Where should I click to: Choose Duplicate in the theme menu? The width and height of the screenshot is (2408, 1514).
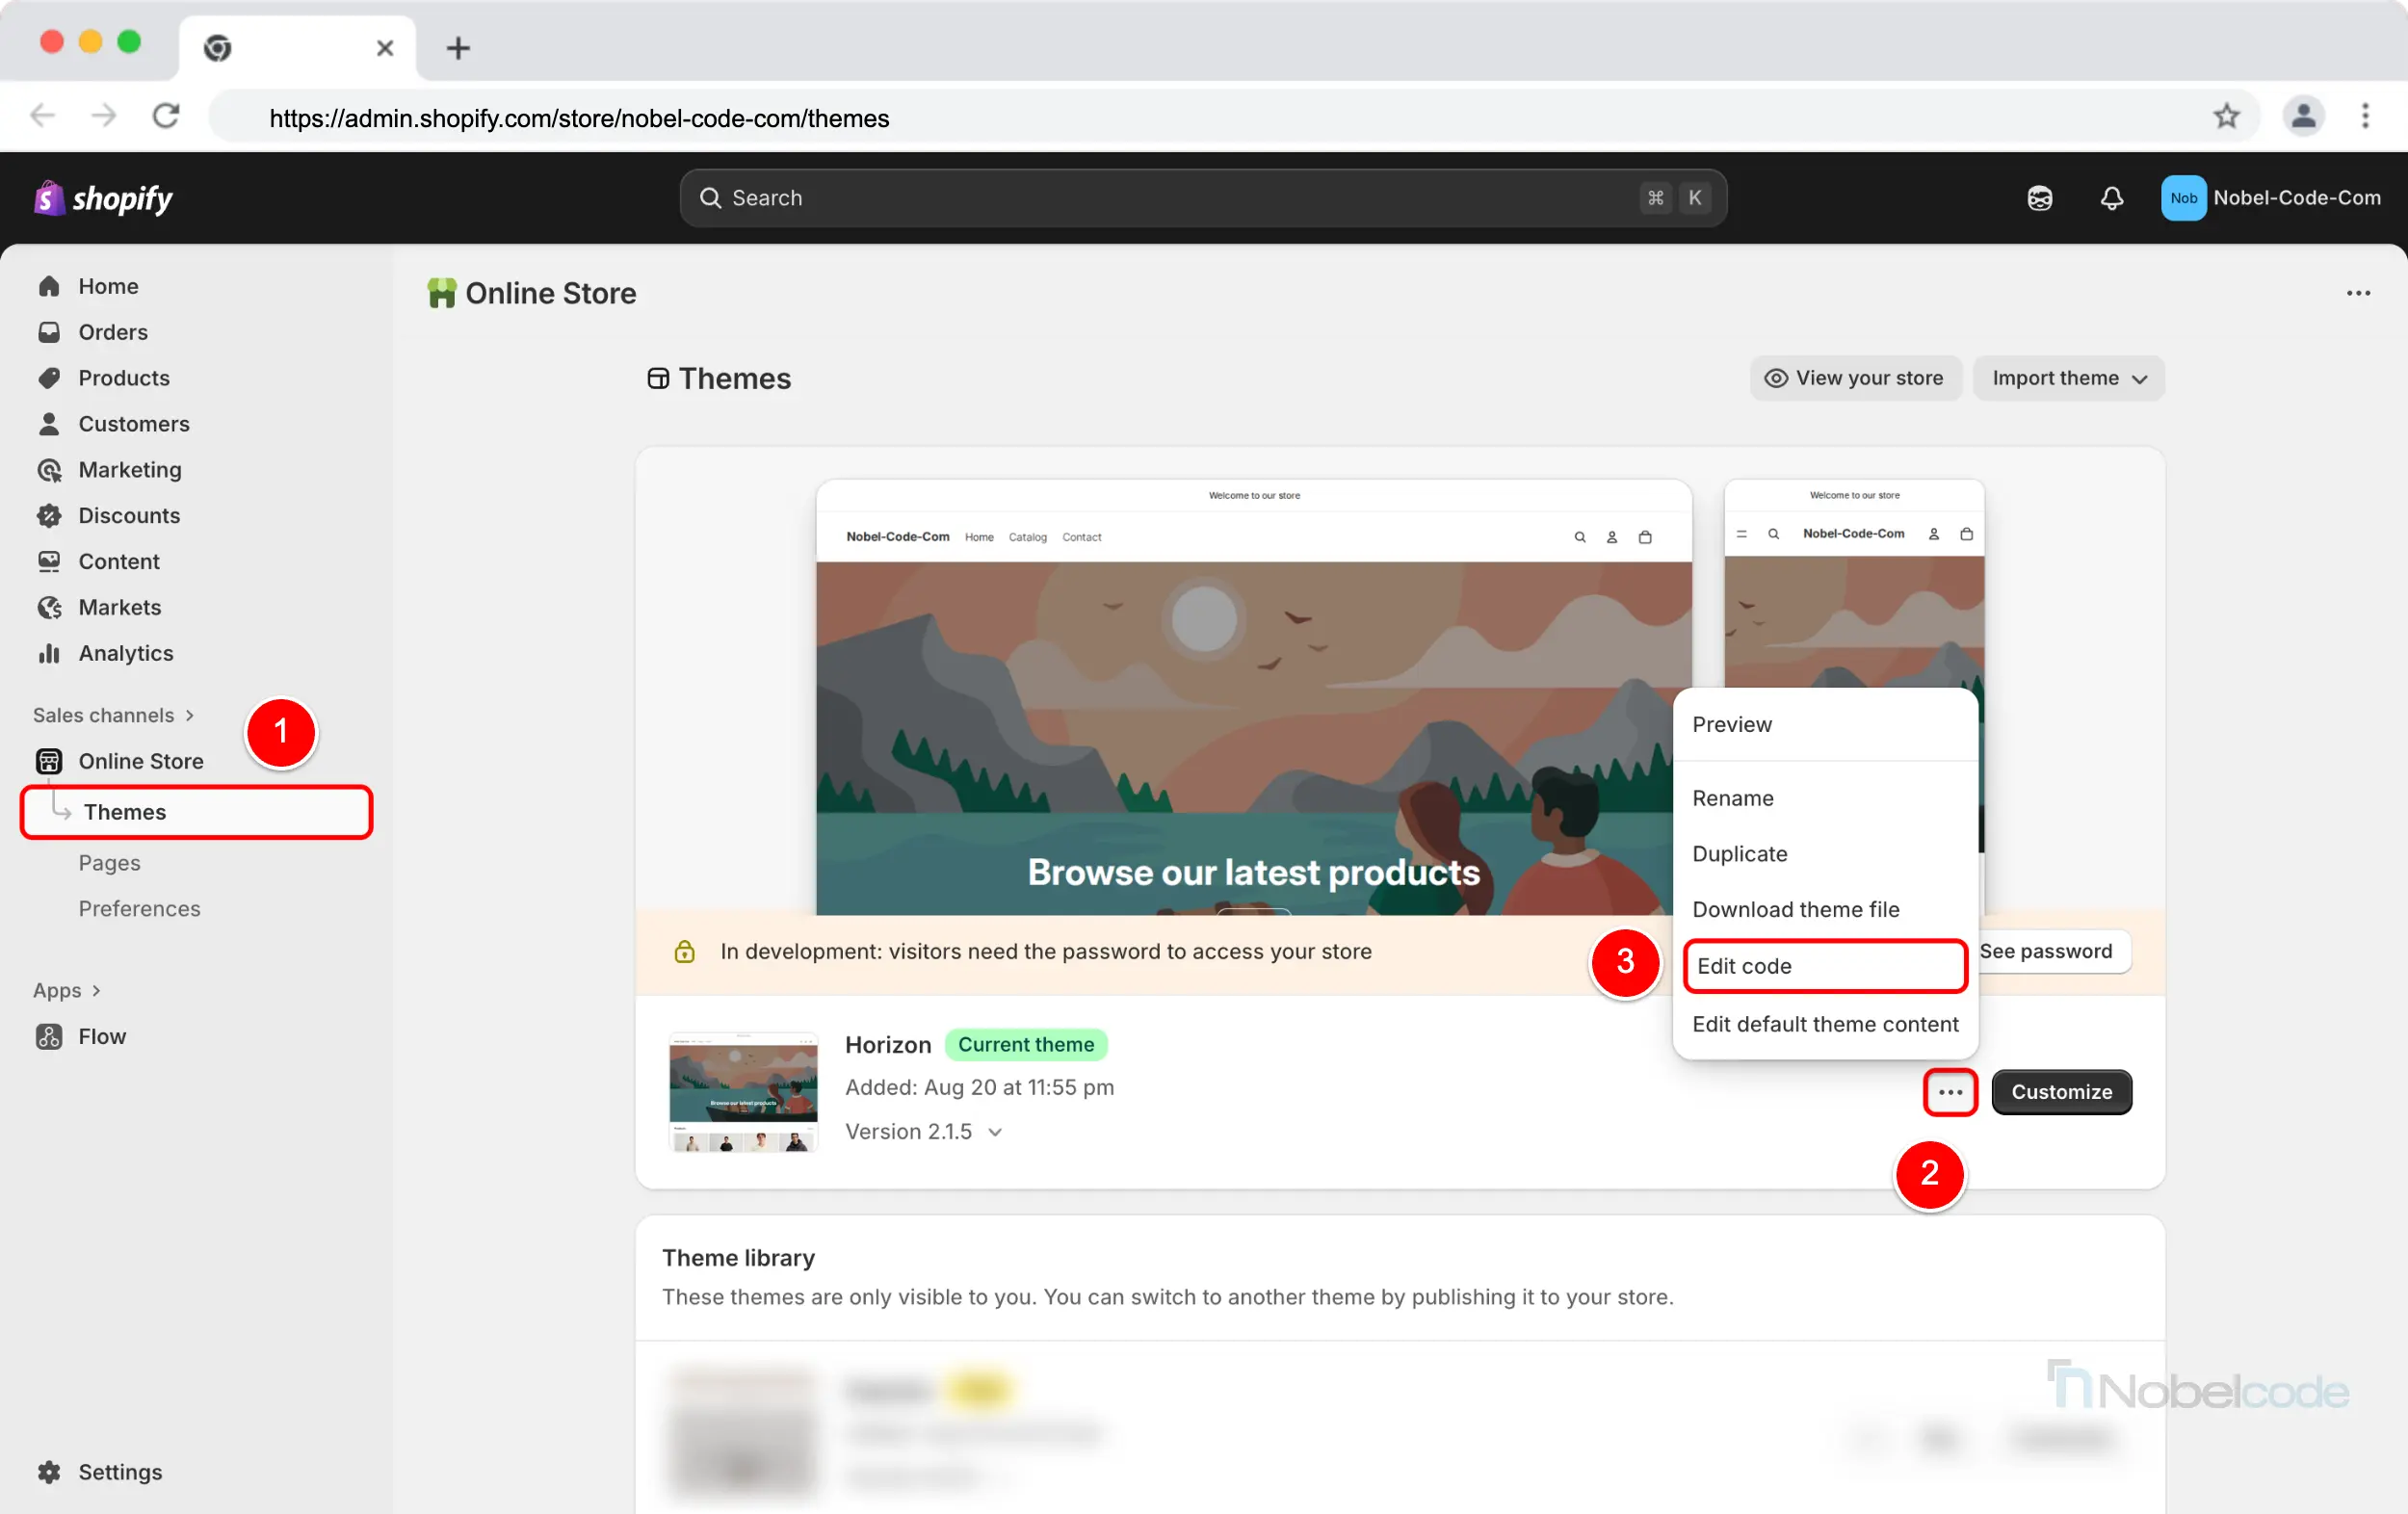tap(1739, 853)
